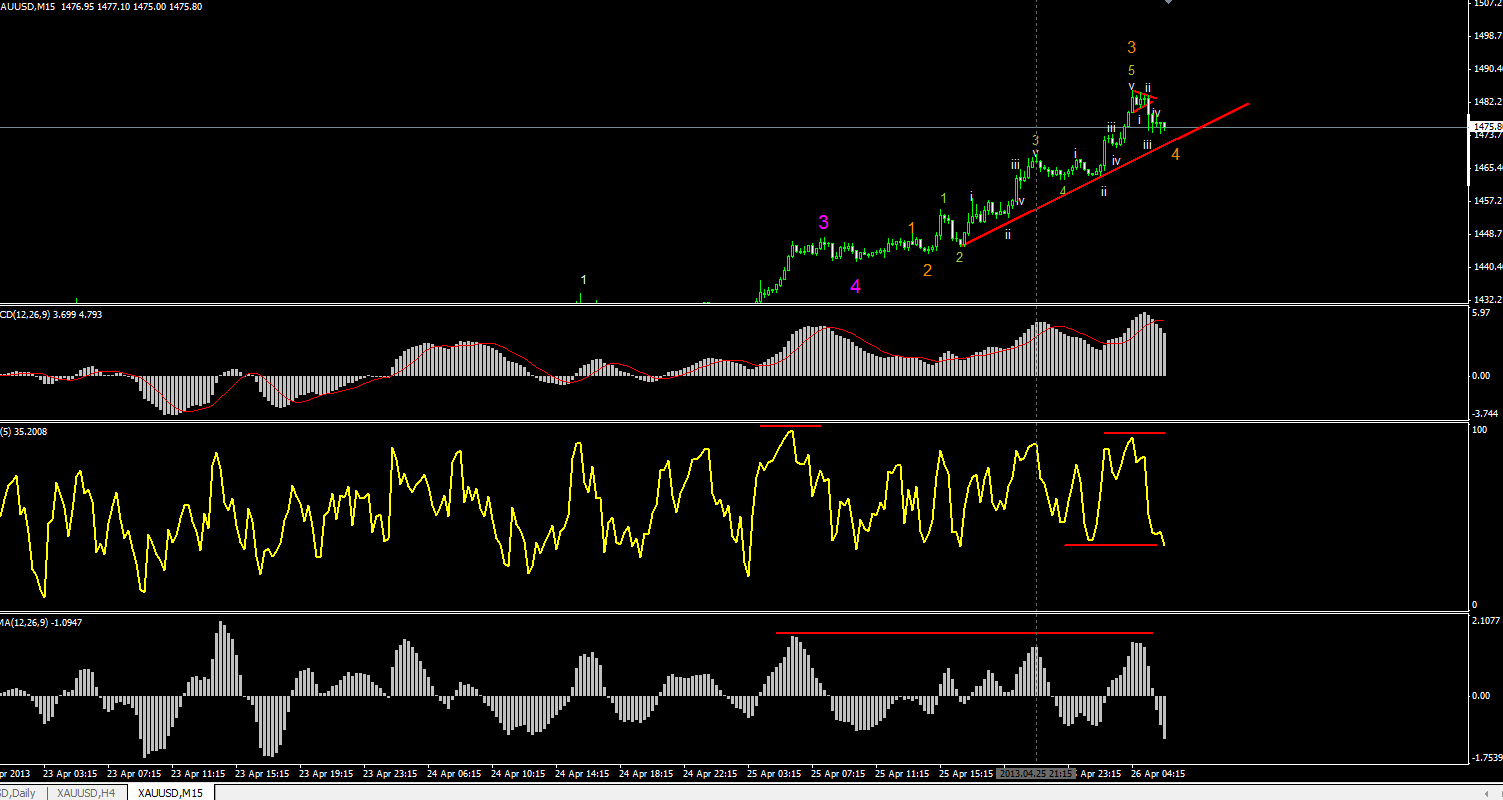Select the XAUUSD,M15 chart tab
Viewport: 1503px width, 800px height.
[170, 793]
